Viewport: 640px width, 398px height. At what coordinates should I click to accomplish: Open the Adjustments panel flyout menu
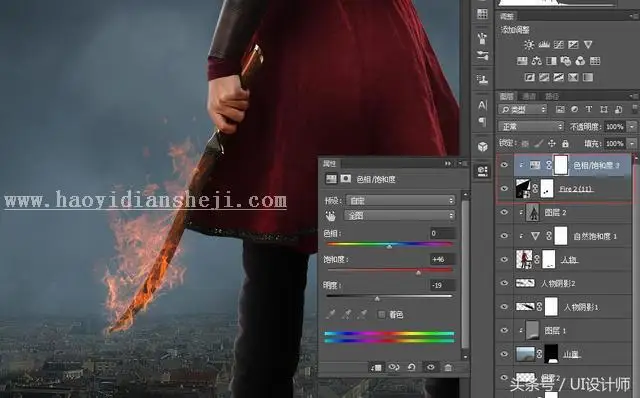634,16
